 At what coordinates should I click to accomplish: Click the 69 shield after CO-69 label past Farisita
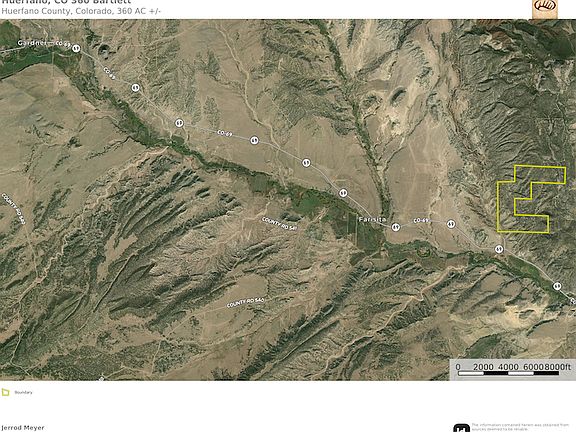[x=451, y=224]
